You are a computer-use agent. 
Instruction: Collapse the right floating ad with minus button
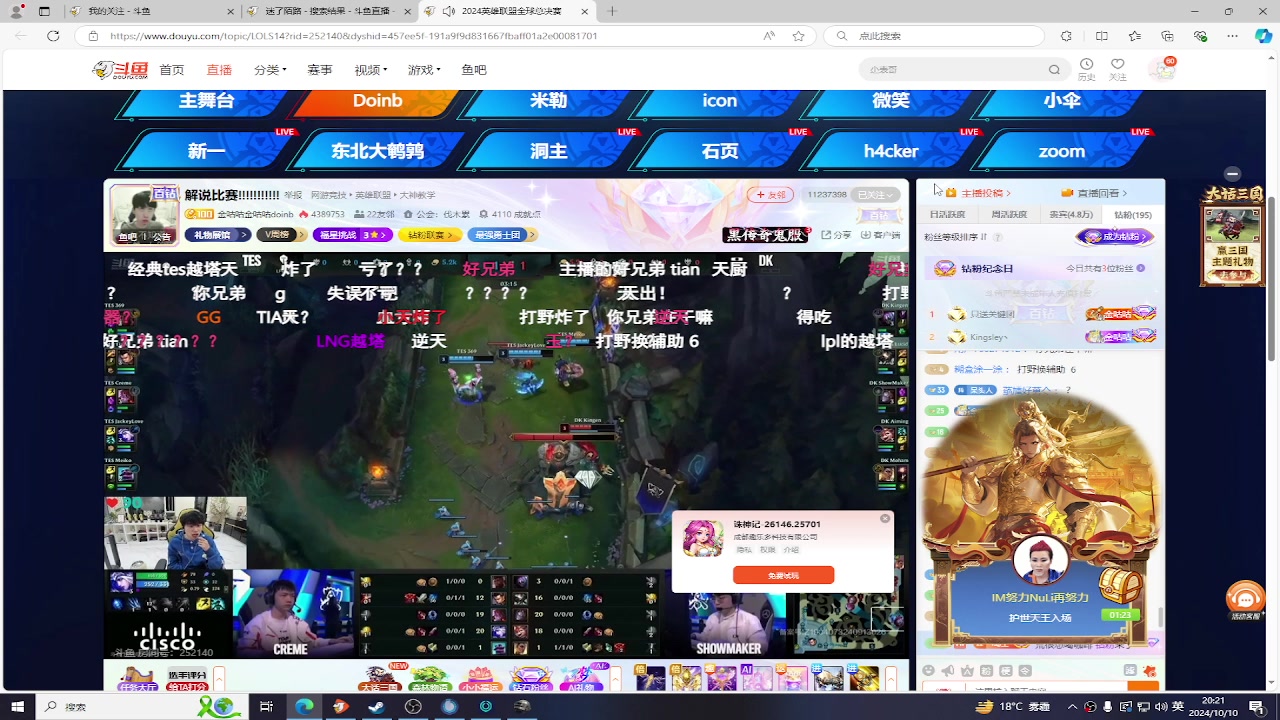[x=1232, y=174]
